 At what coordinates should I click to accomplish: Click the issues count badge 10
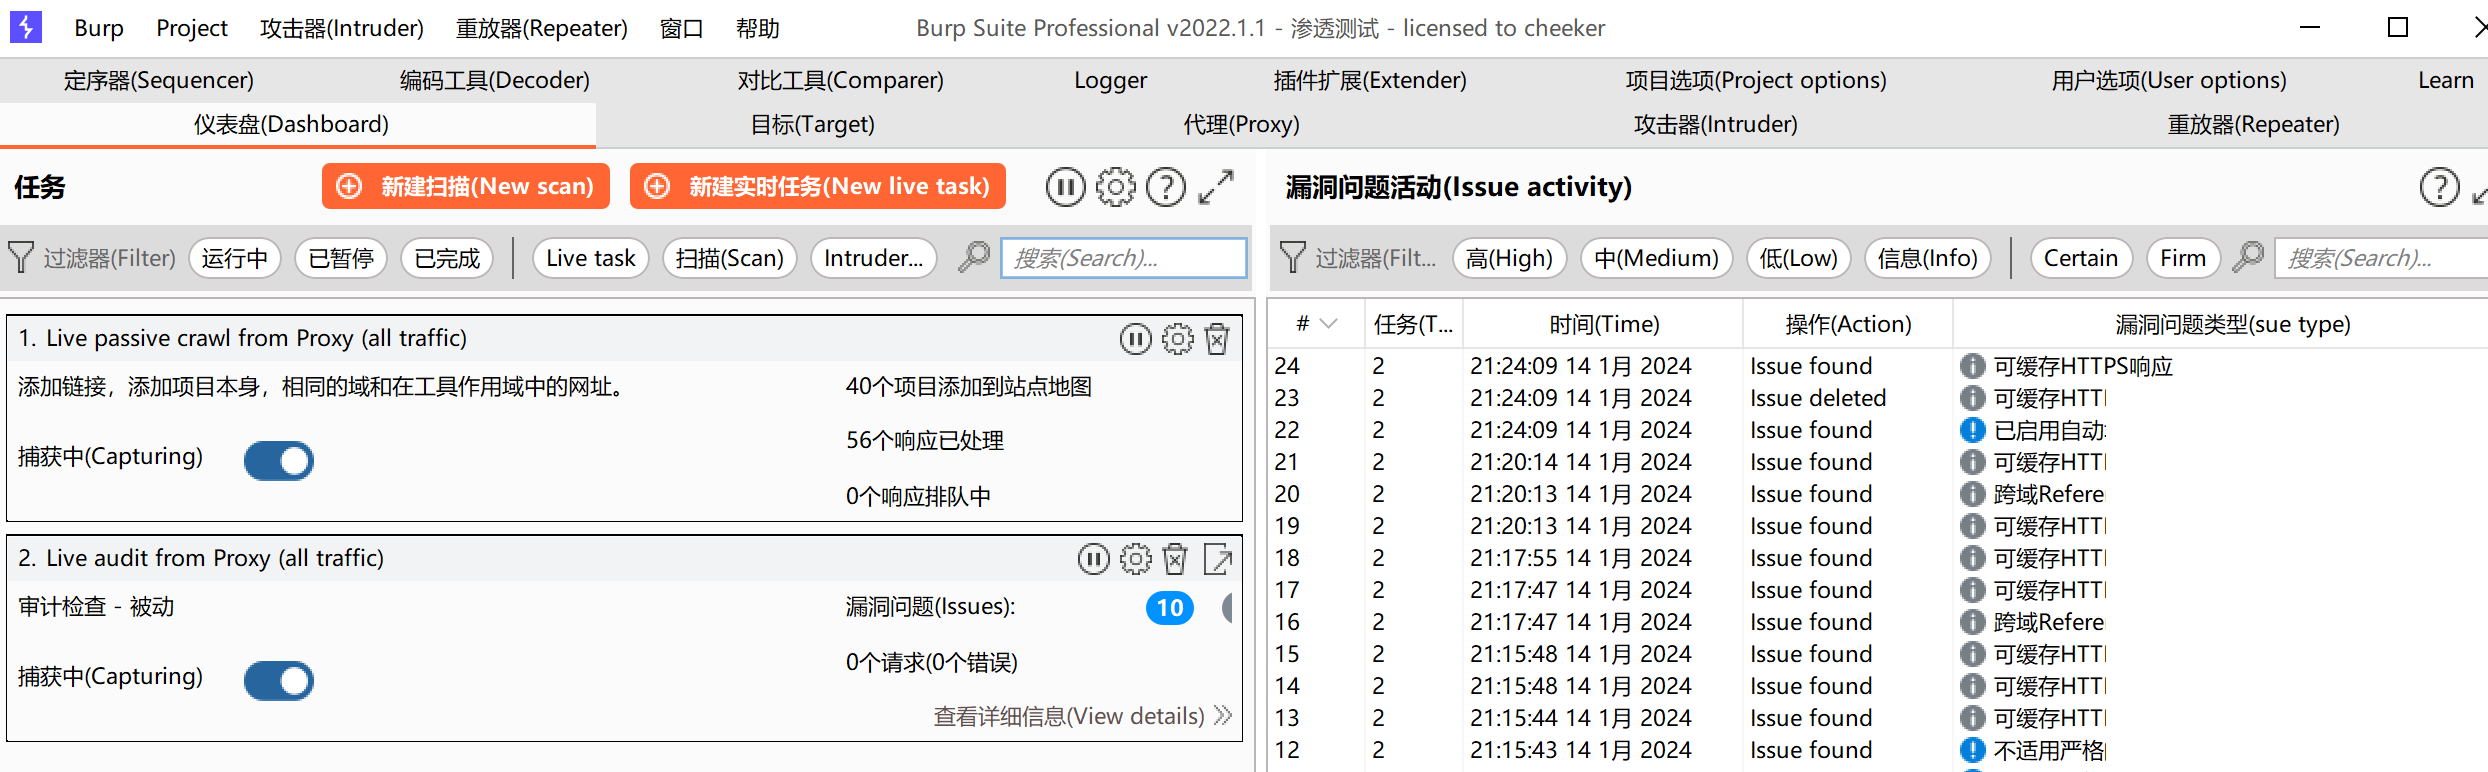[1170, 608]
